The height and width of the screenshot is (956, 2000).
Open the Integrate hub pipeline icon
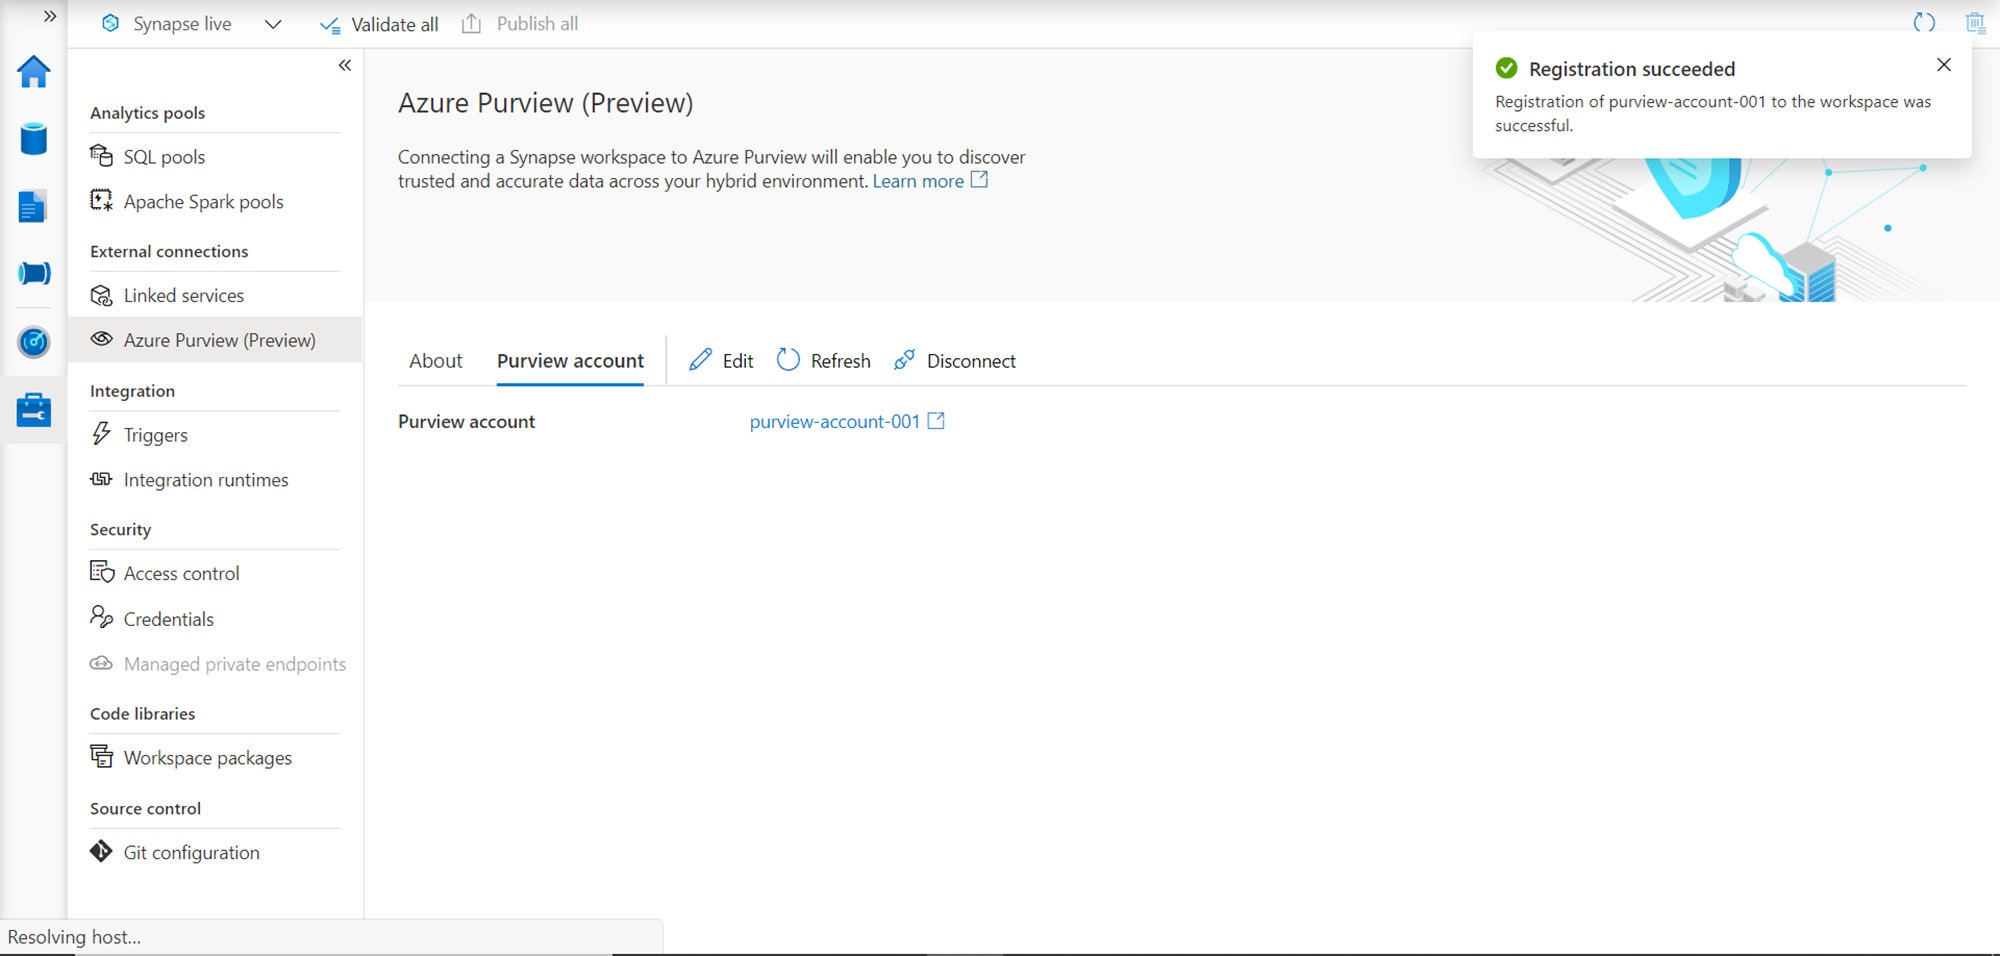[x=34, y=273]
